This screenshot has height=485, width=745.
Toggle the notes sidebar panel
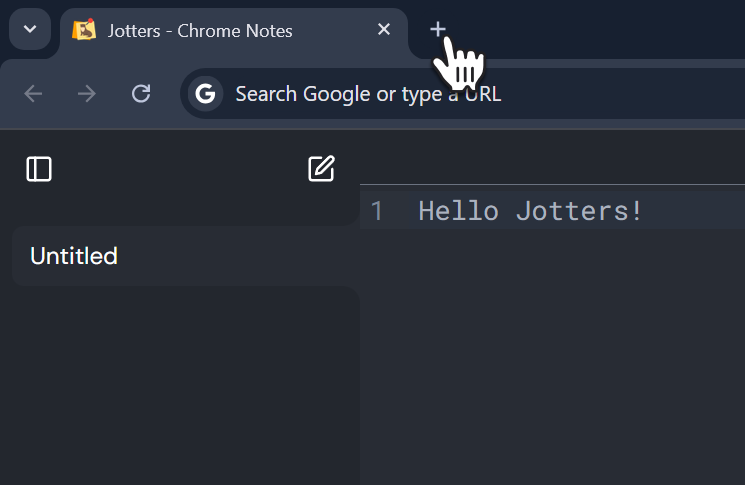[39, 169]
